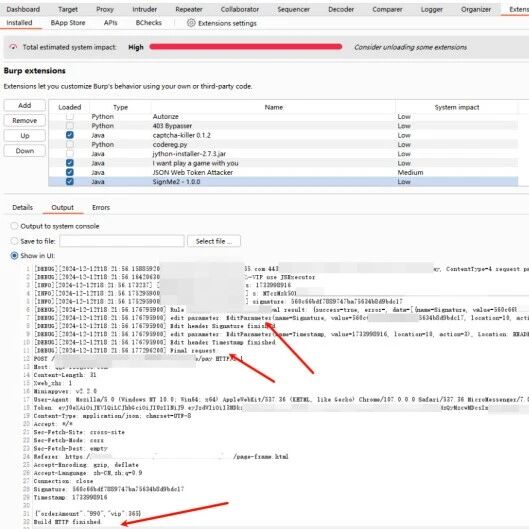This screenshot has height=529, width=529.
Task: Select the jython-installer-2.7.3.jar row
Action: pos(283,154)
